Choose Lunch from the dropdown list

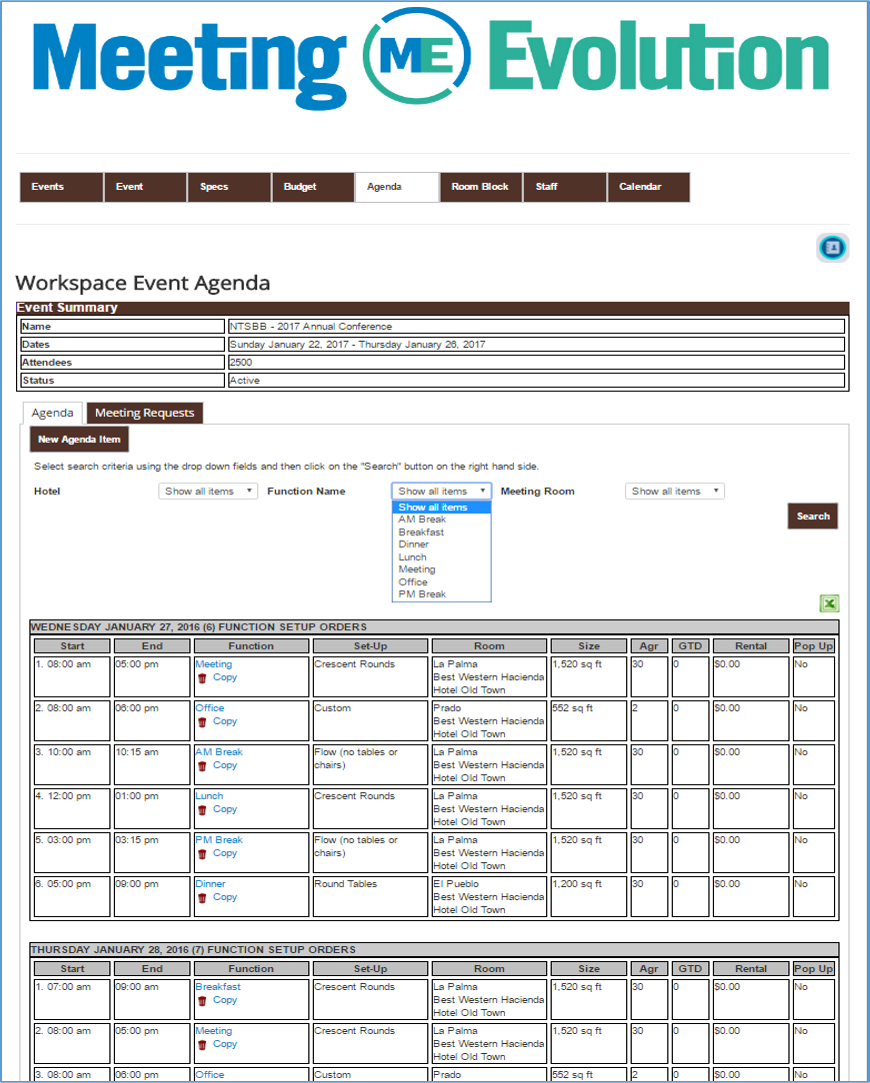(412, 557)
